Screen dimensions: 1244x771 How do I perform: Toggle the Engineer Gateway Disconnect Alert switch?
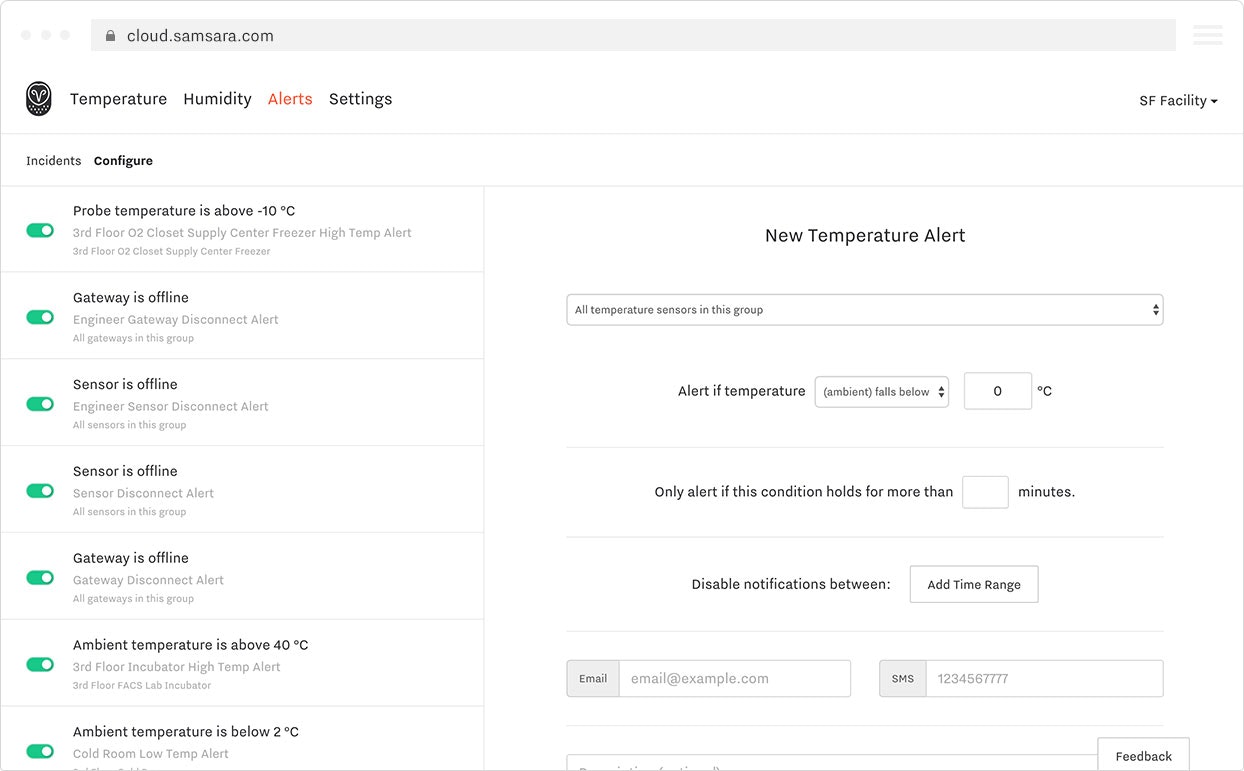[x=40, y=317]
